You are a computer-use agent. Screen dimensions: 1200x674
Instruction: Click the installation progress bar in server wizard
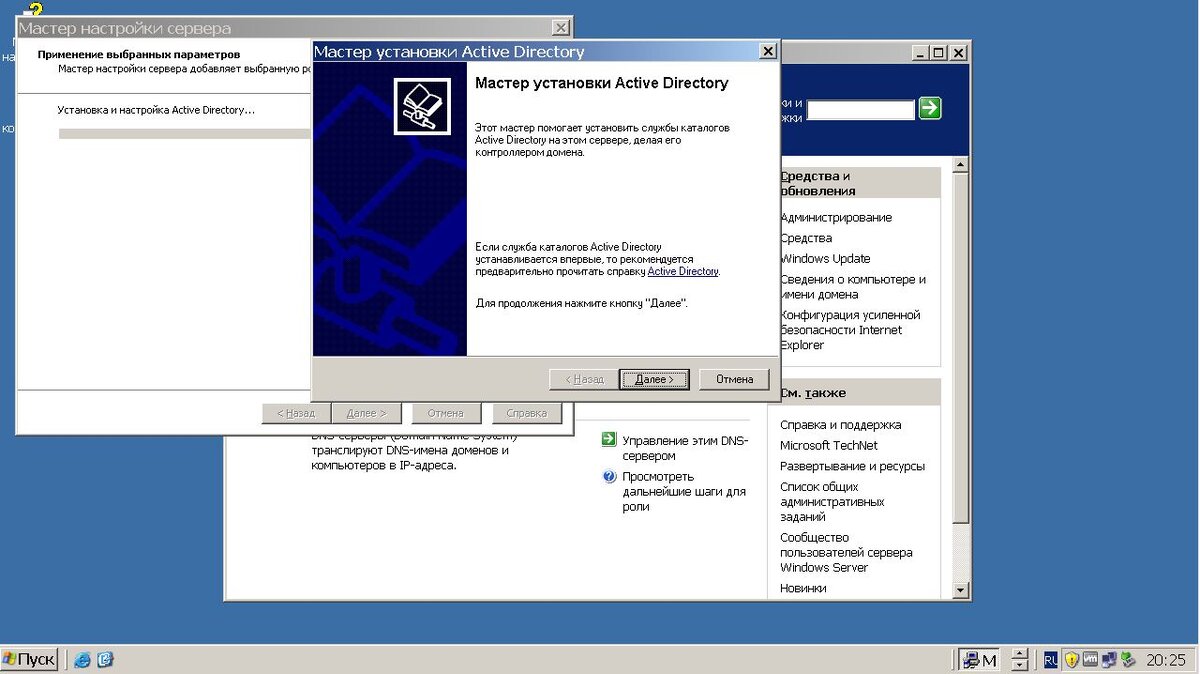pos(186,133)
